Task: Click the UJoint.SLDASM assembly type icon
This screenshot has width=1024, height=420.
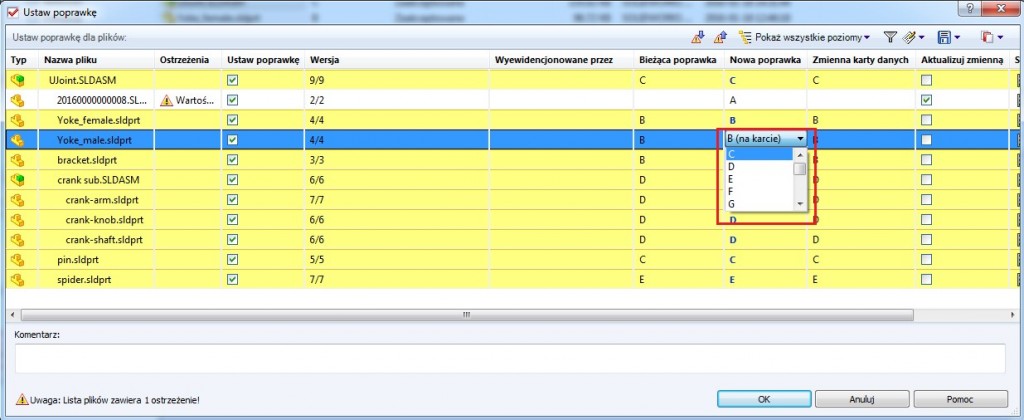Action: point(17,80)
